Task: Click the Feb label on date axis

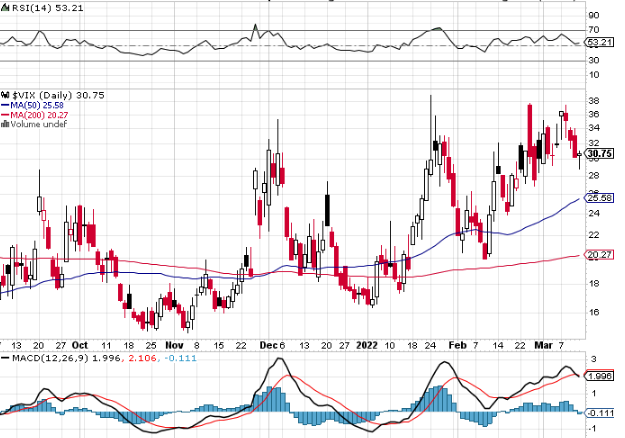Action: 457,345
